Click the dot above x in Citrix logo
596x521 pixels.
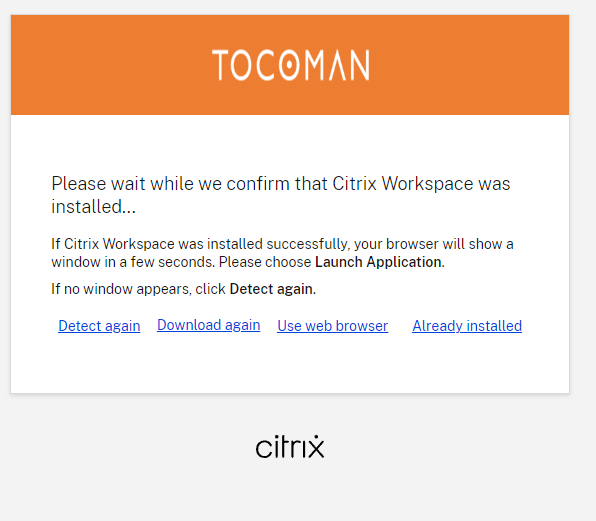[x=316, y=437]
